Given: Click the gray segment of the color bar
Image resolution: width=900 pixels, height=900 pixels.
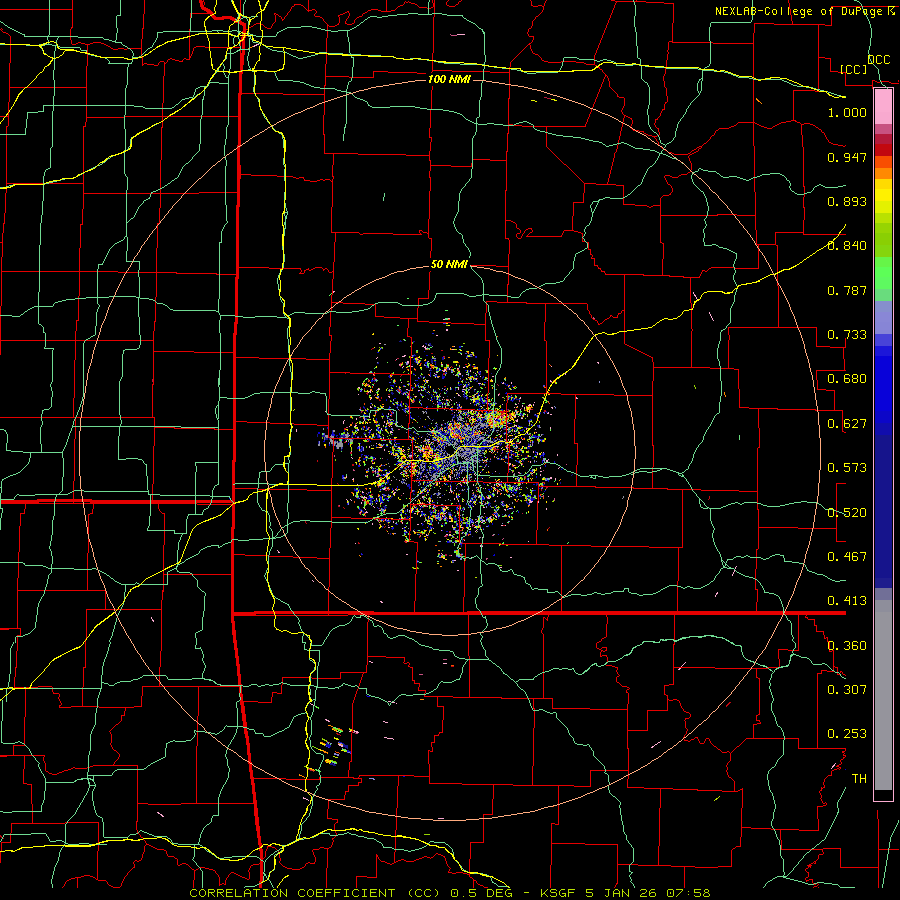Looking at the screenshot, I should tap(883, 695).
